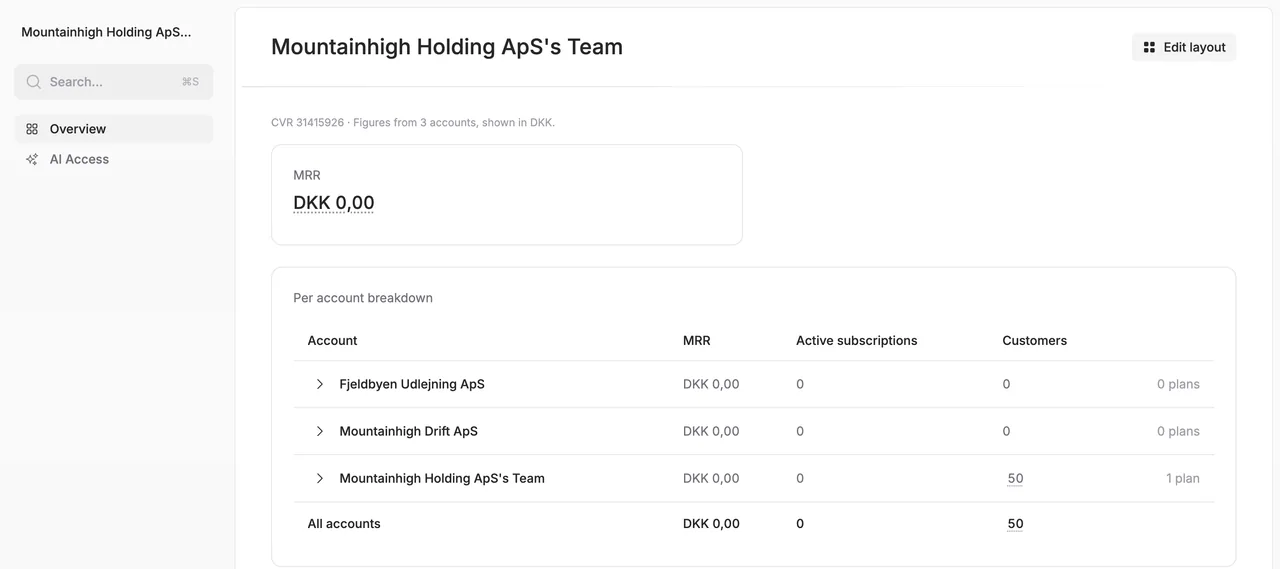Viewport: 1280px width, 569px height.
Task: Click Mountainhigh Drift ApS account name
Action: click(x=409, y=431)
